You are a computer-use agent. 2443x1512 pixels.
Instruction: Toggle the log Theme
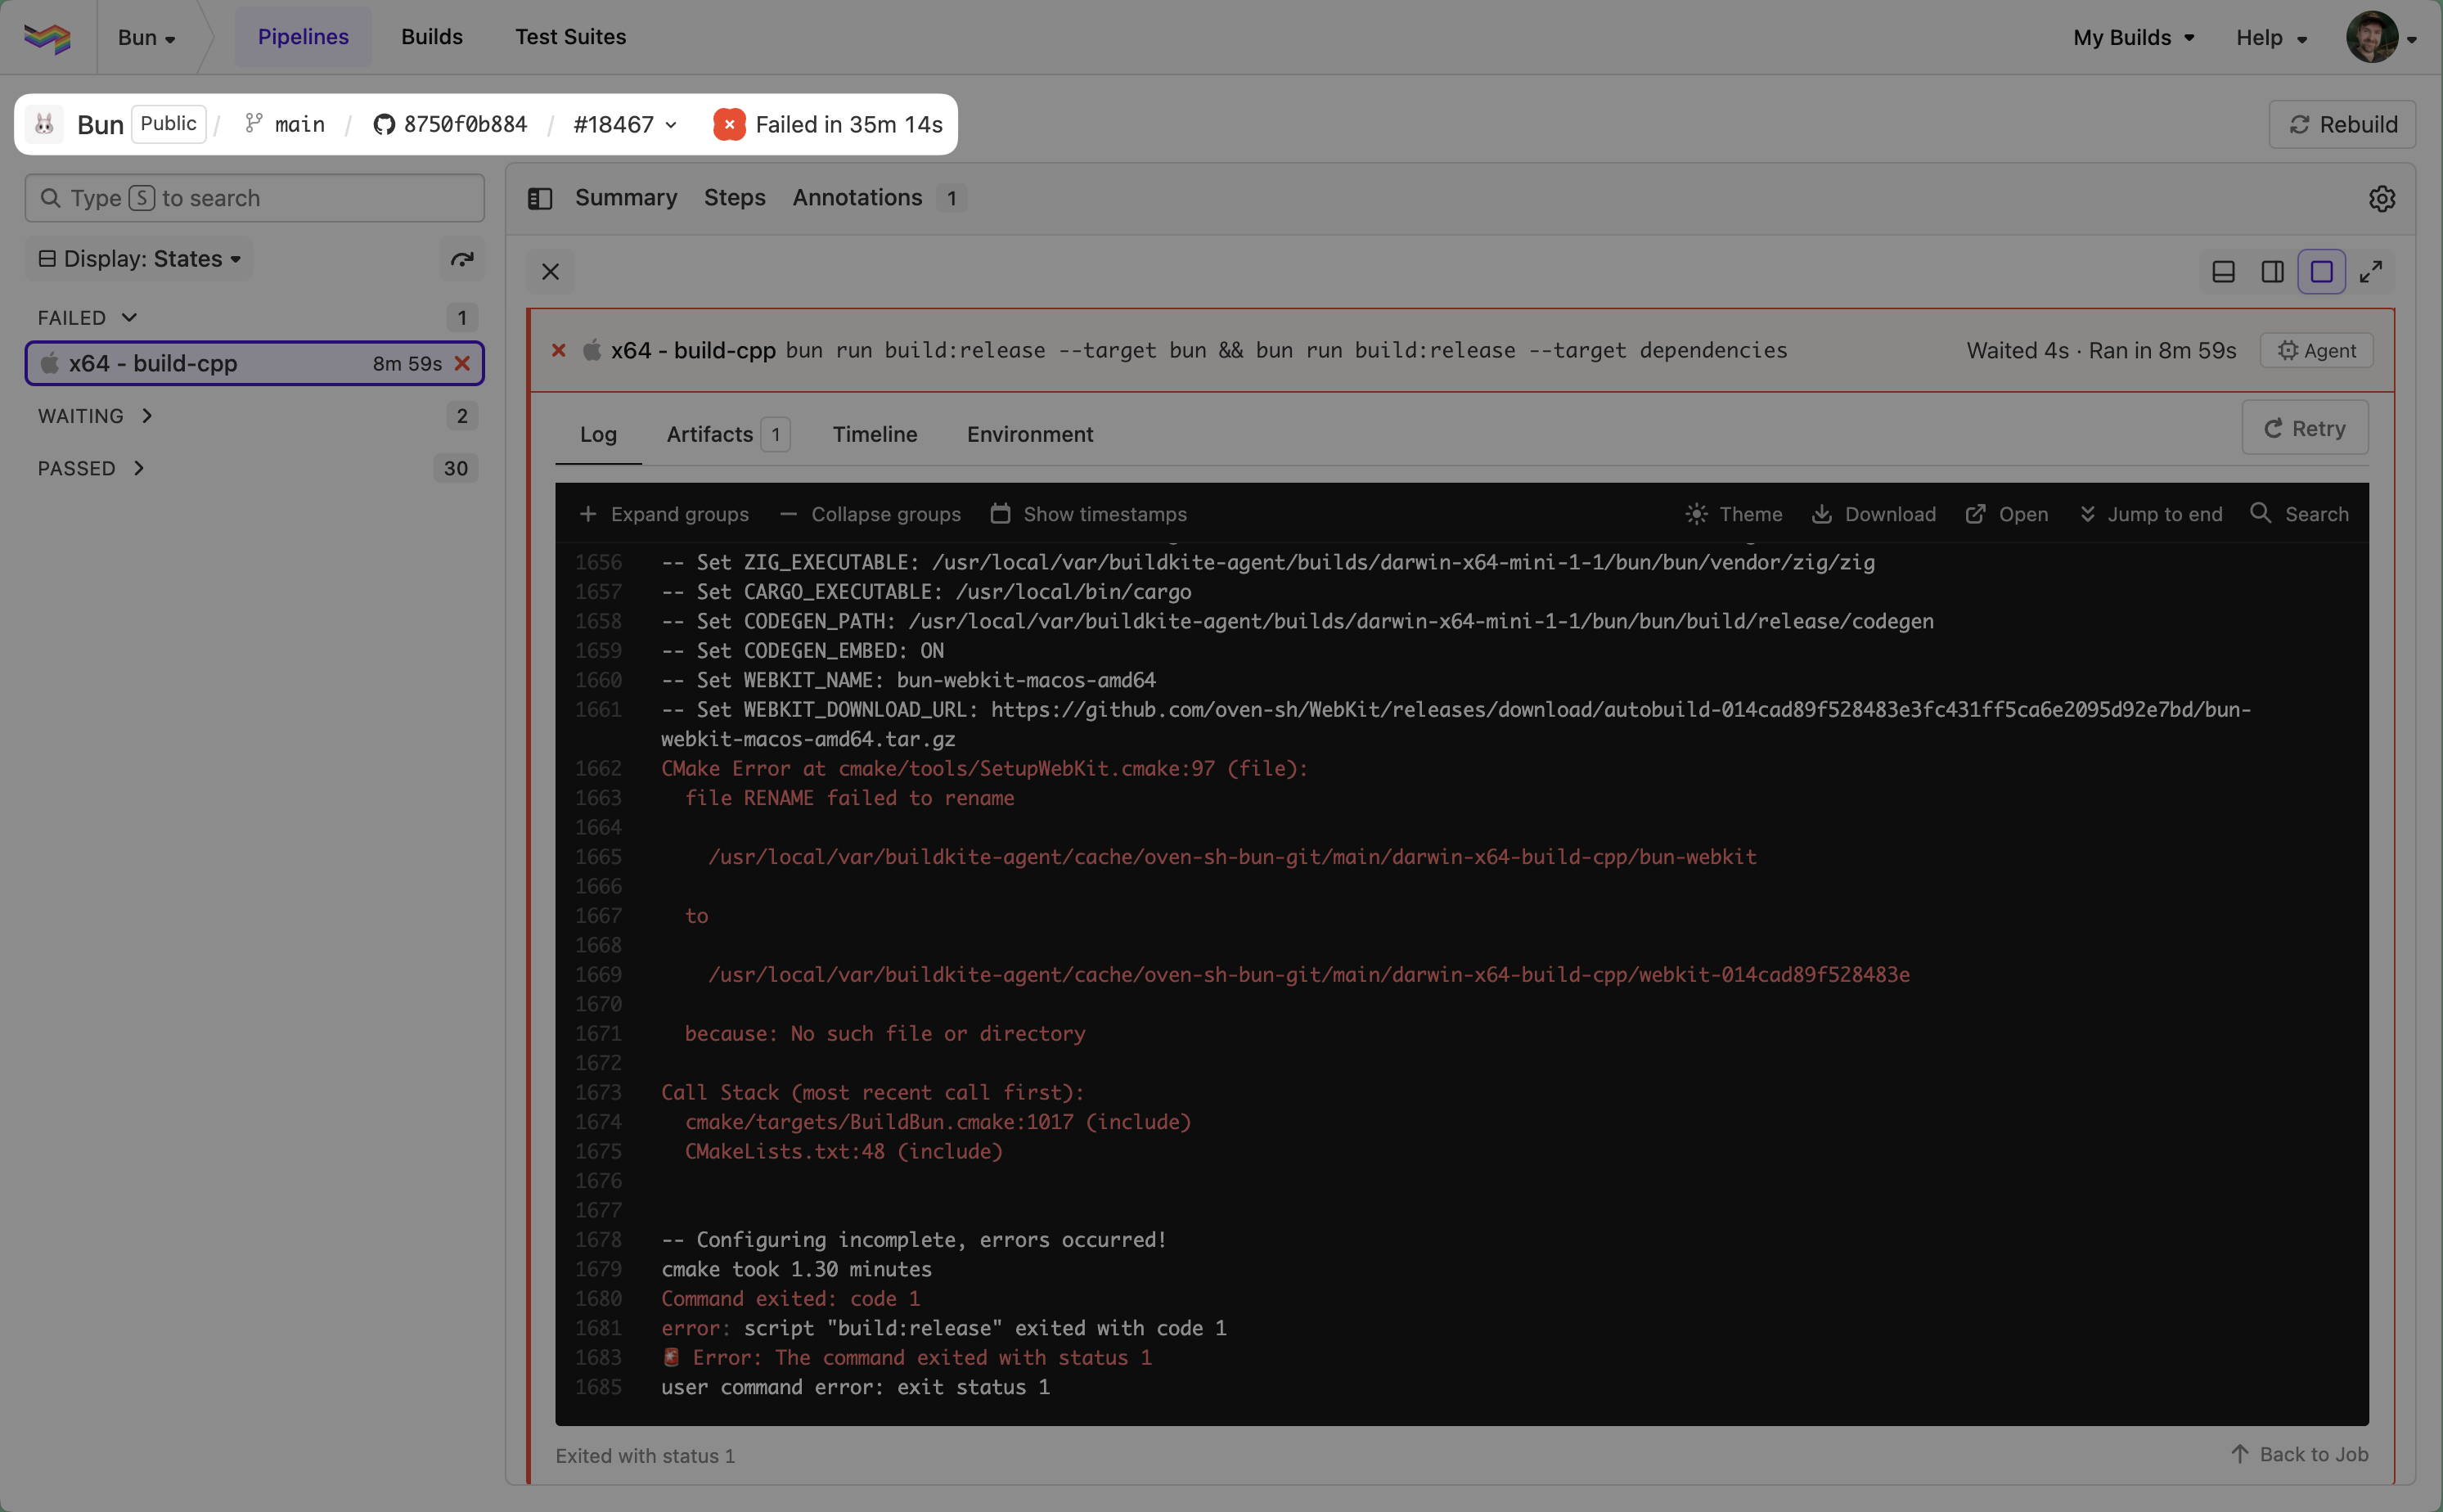(x=1733, y=514)
